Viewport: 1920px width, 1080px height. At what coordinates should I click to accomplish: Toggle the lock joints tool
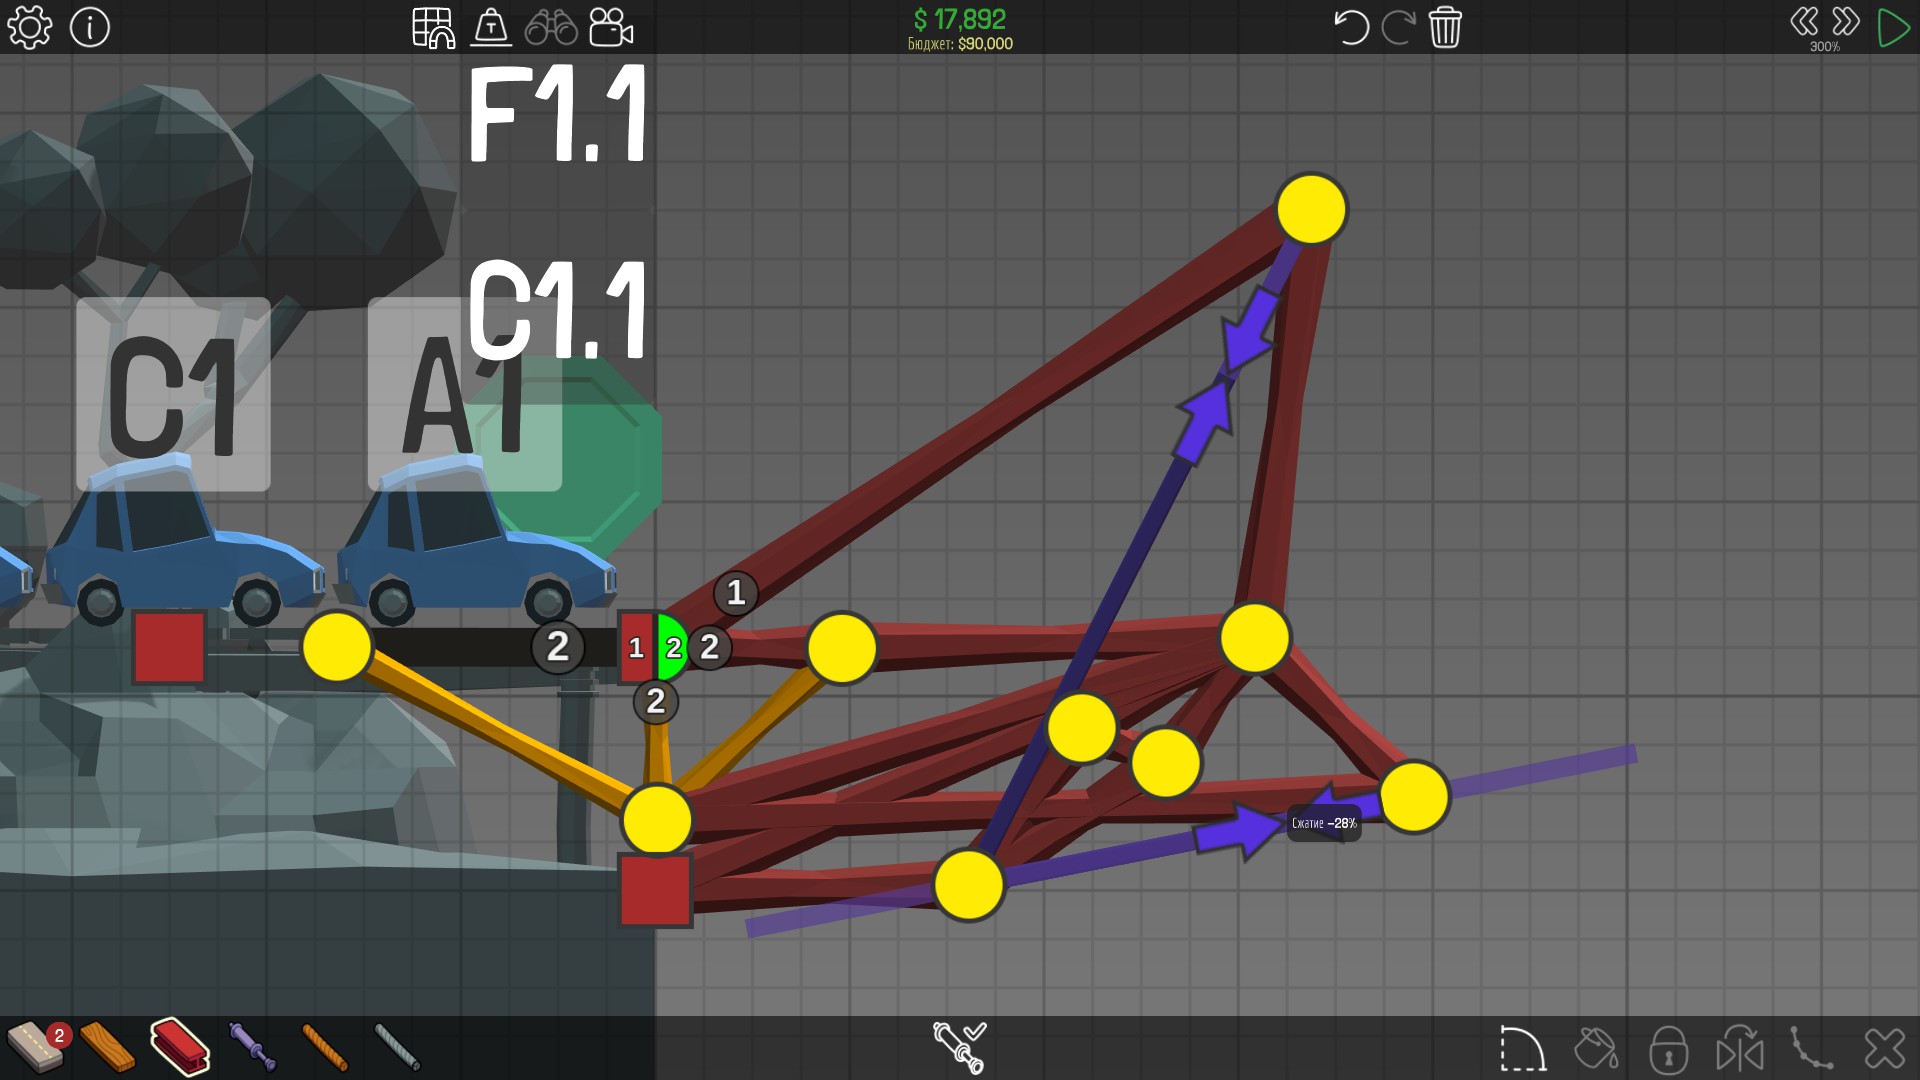(1668, 1050)
